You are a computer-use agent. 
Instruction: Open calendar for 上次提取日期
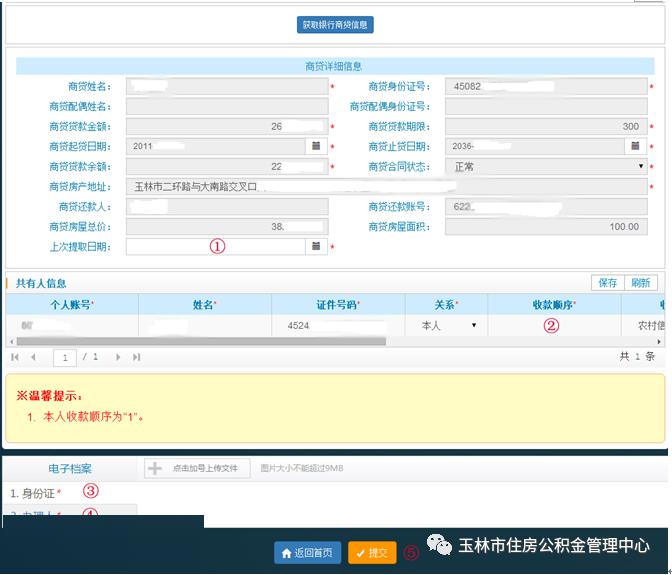point(316,247)
